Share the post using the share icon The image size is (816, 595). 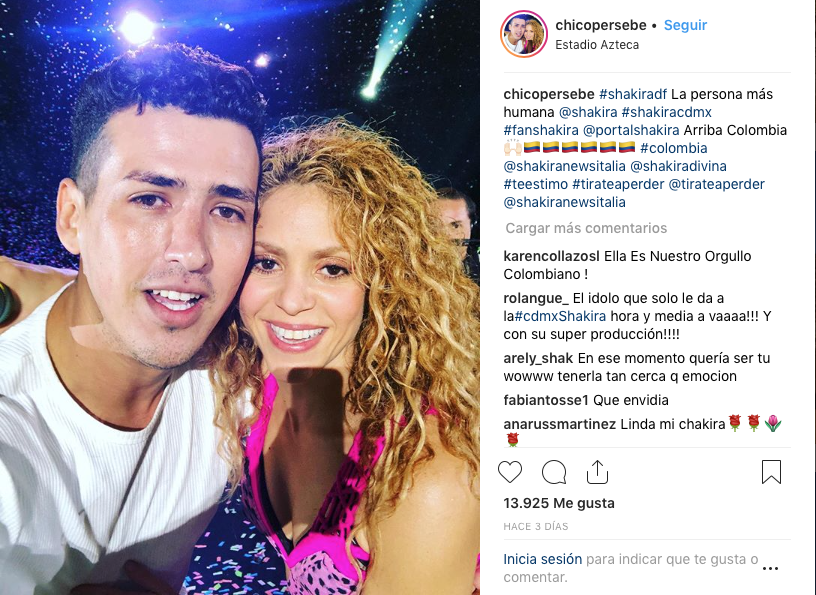click(x=597, y=472)
